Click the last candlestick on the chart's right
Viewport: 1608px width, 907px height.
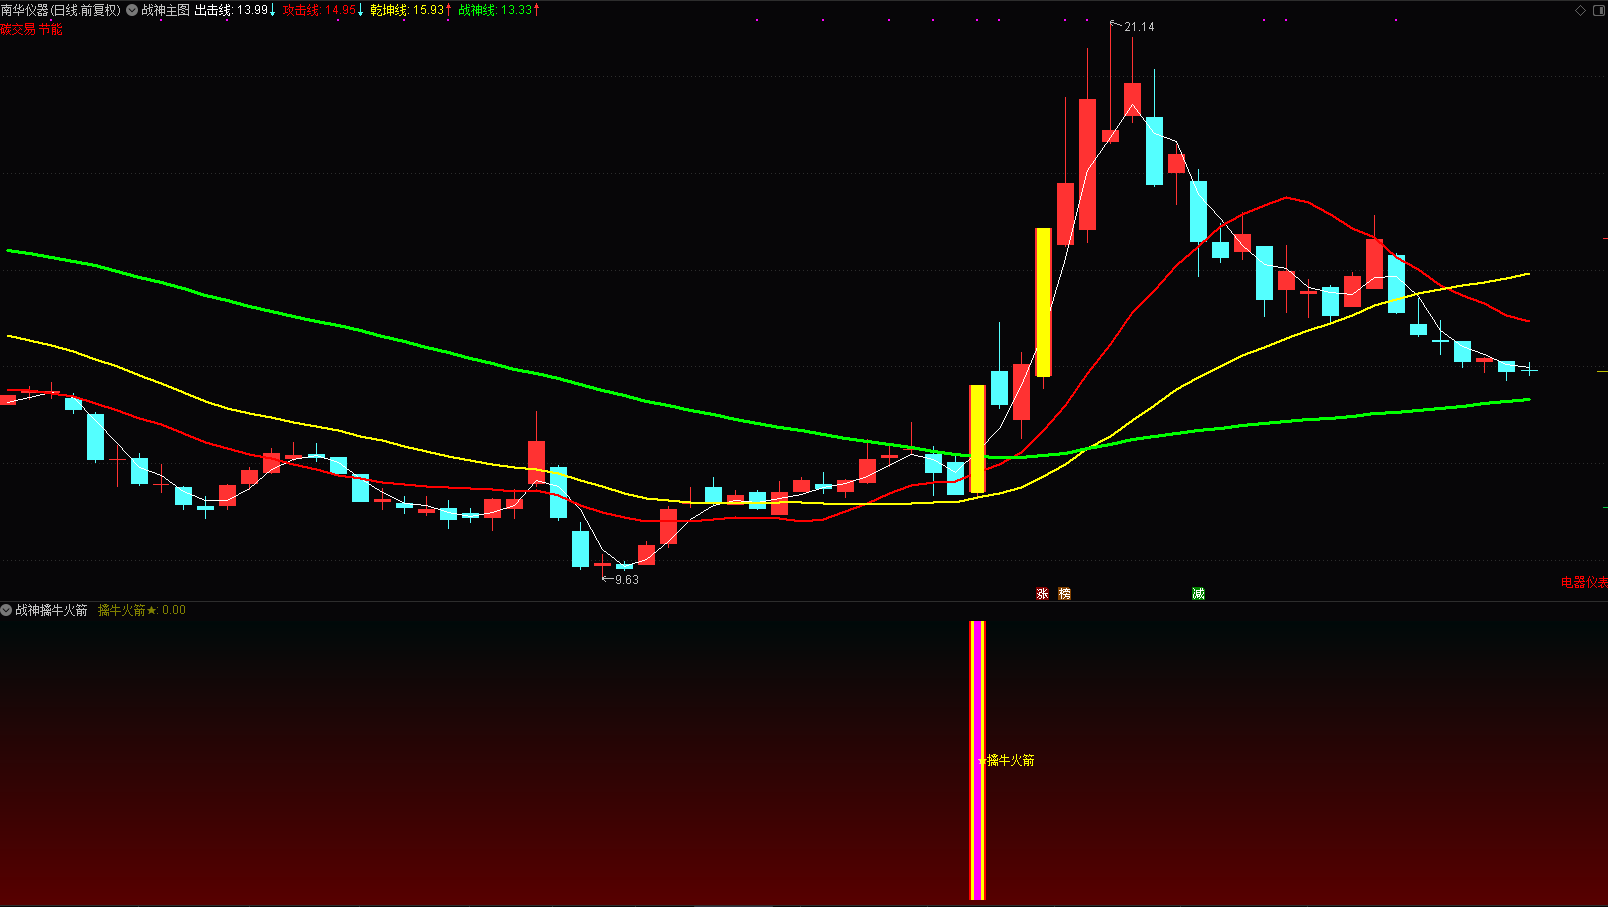pyautogui.click(x=1529, y=370)
